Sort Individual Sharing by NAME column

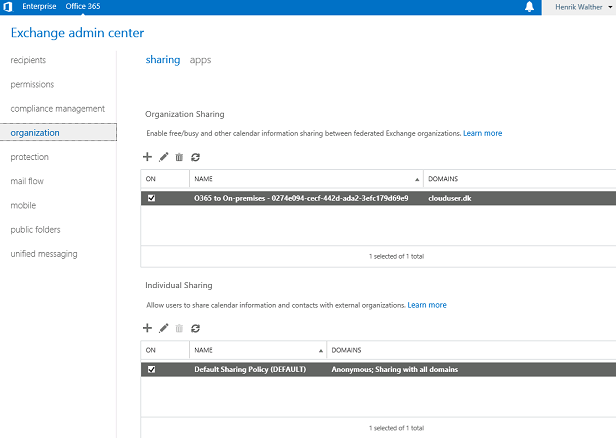pos(258,350)
